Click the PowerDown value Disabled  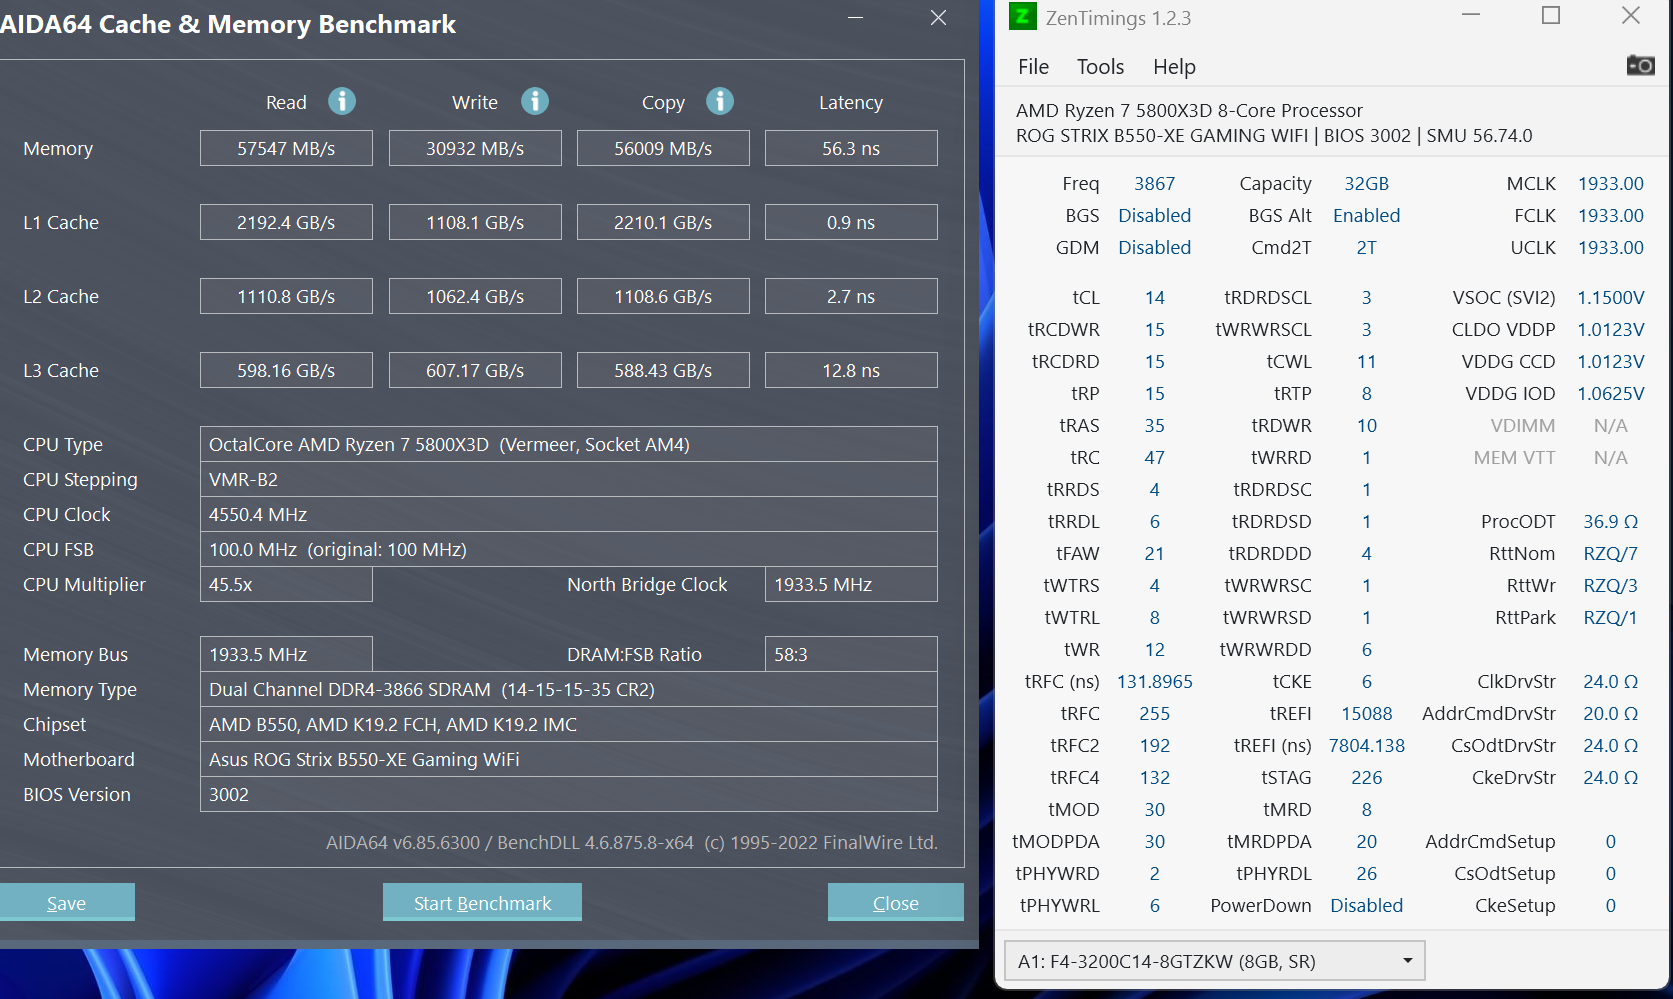(x=1366, y=905)
